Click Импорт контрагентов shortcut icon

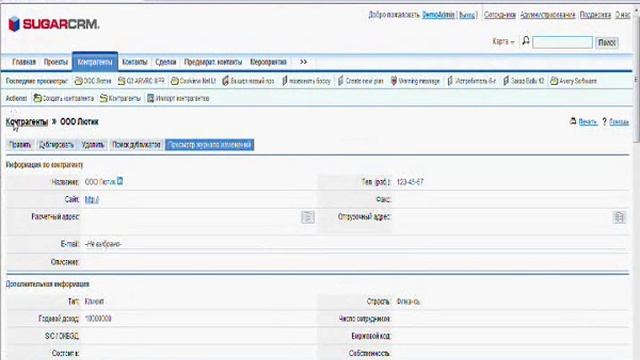pyautogui.click(x=151, y=98)
